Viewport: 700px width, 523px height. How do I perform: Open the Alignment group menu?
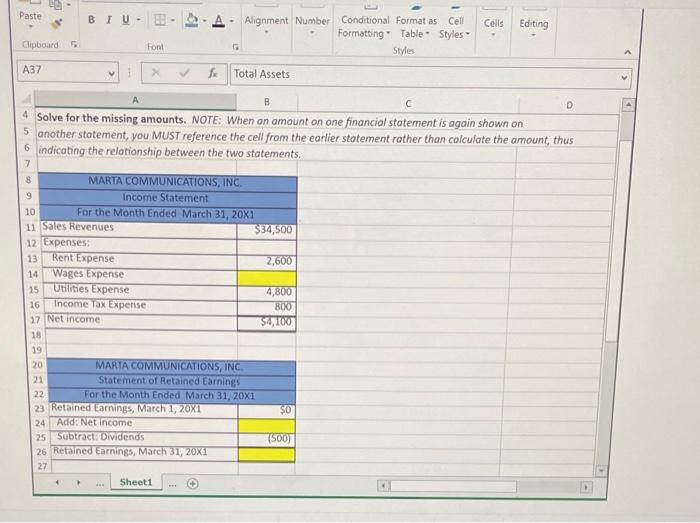tap(266, 25)
